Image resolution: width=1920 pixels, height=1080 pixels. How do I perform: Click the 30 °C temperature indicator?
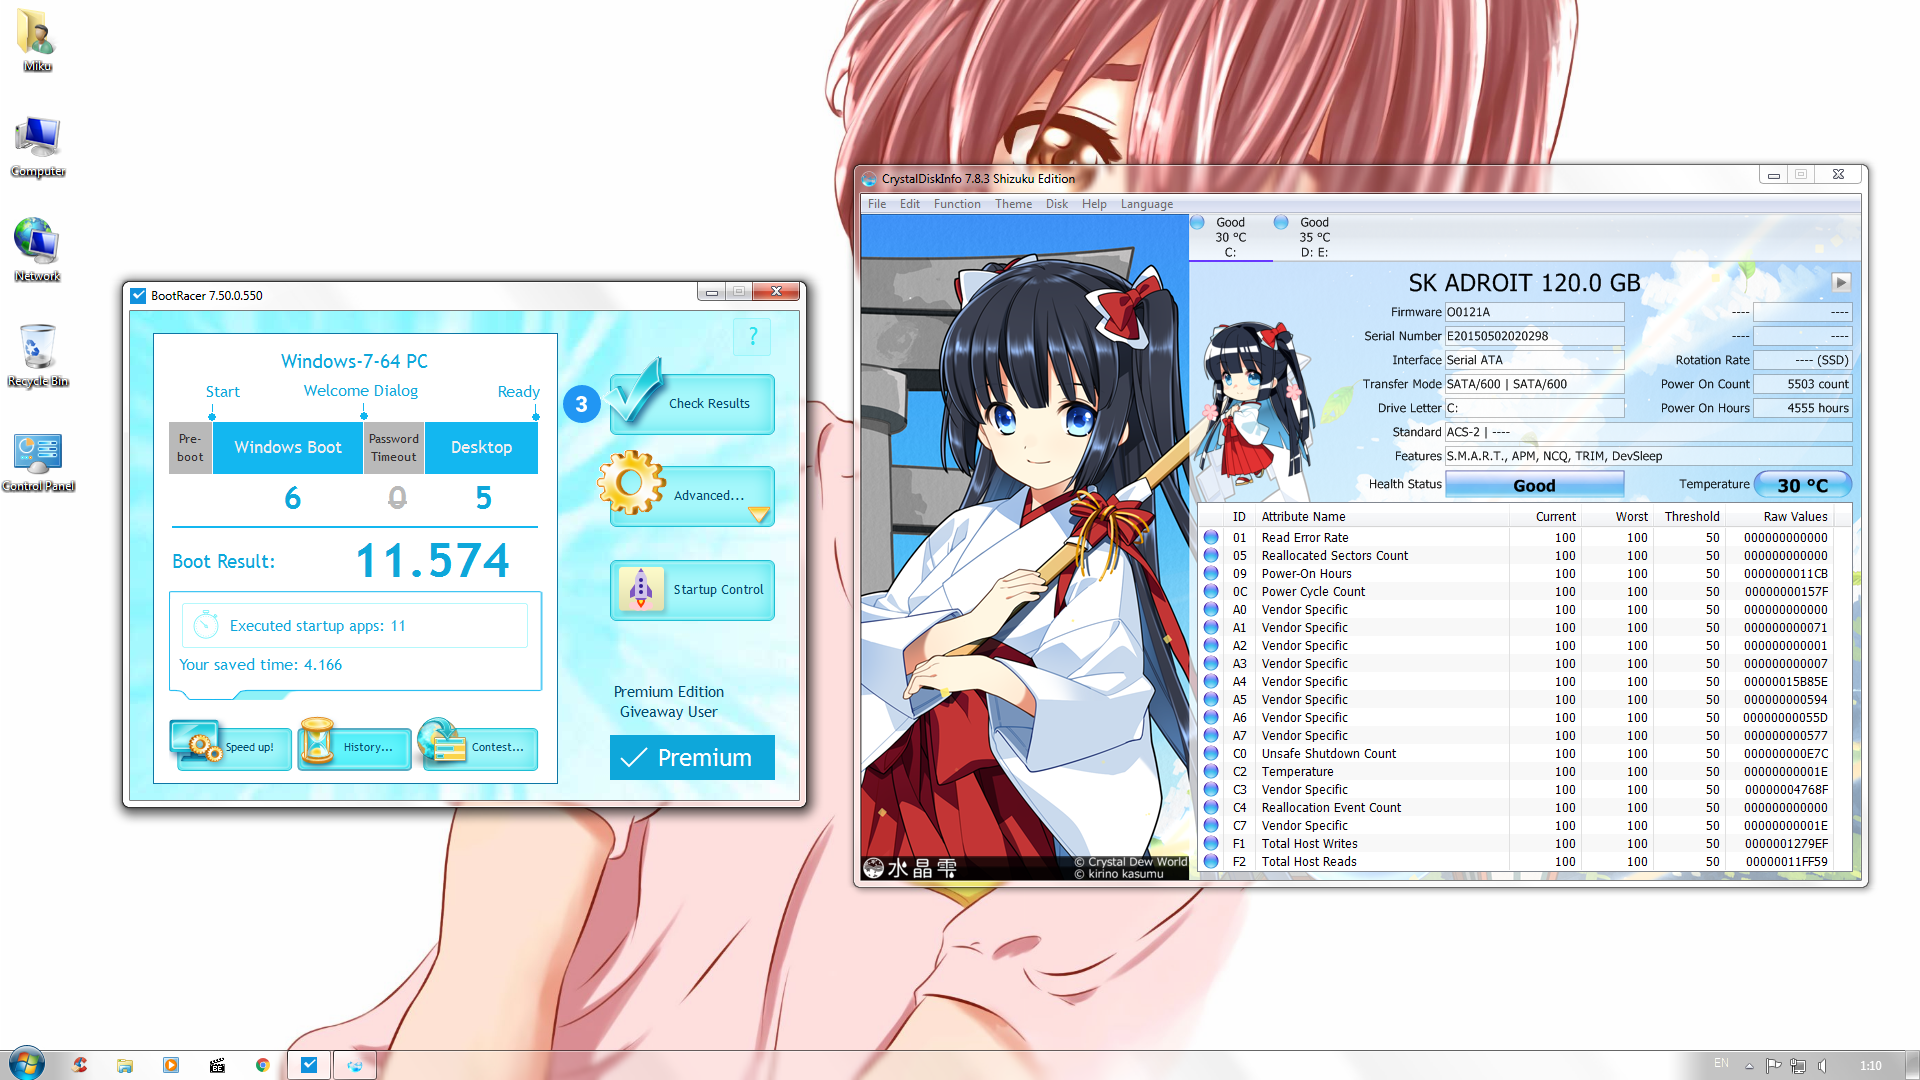tap(1802, 485)
